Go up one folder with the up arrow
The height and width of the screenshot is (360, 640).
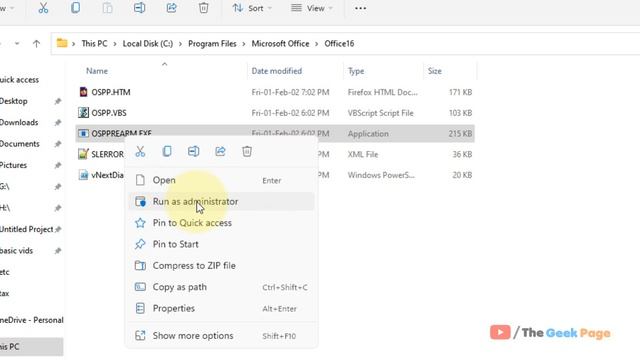coord(36,44)
